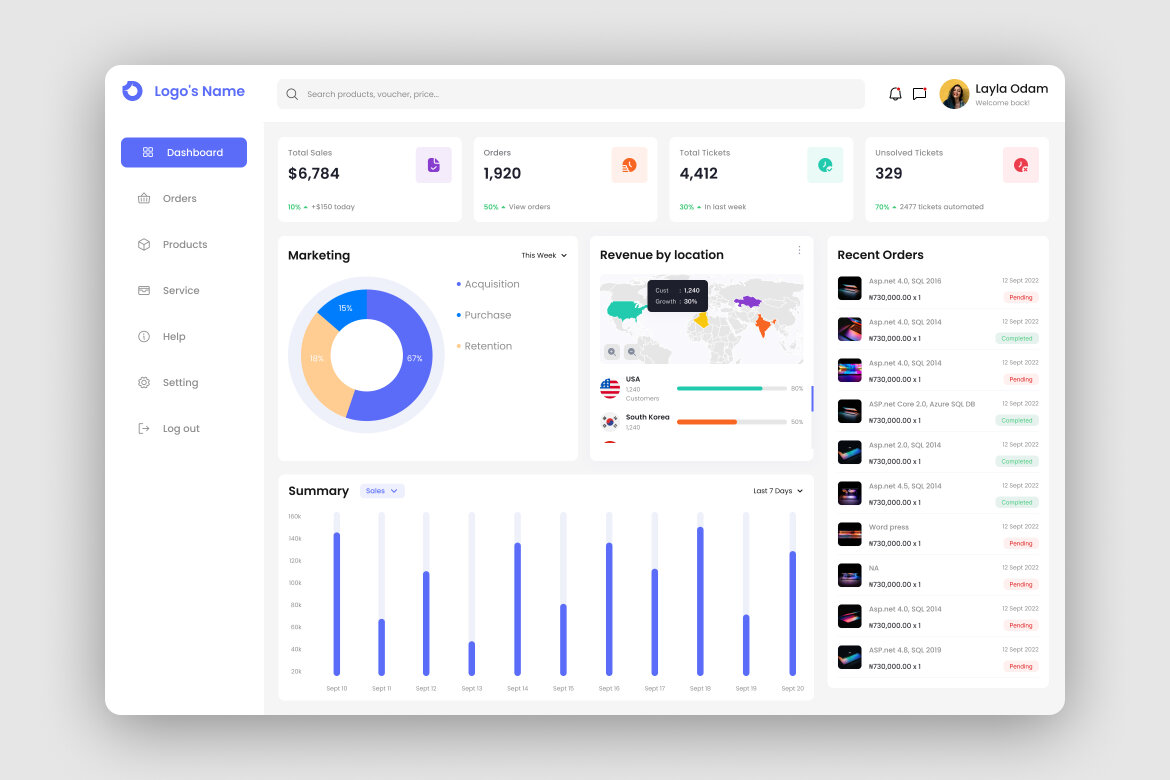Zoom into the map with the zoom-in icon
The height and width of the screenshot is (780, 1170).
coord(611,352)
